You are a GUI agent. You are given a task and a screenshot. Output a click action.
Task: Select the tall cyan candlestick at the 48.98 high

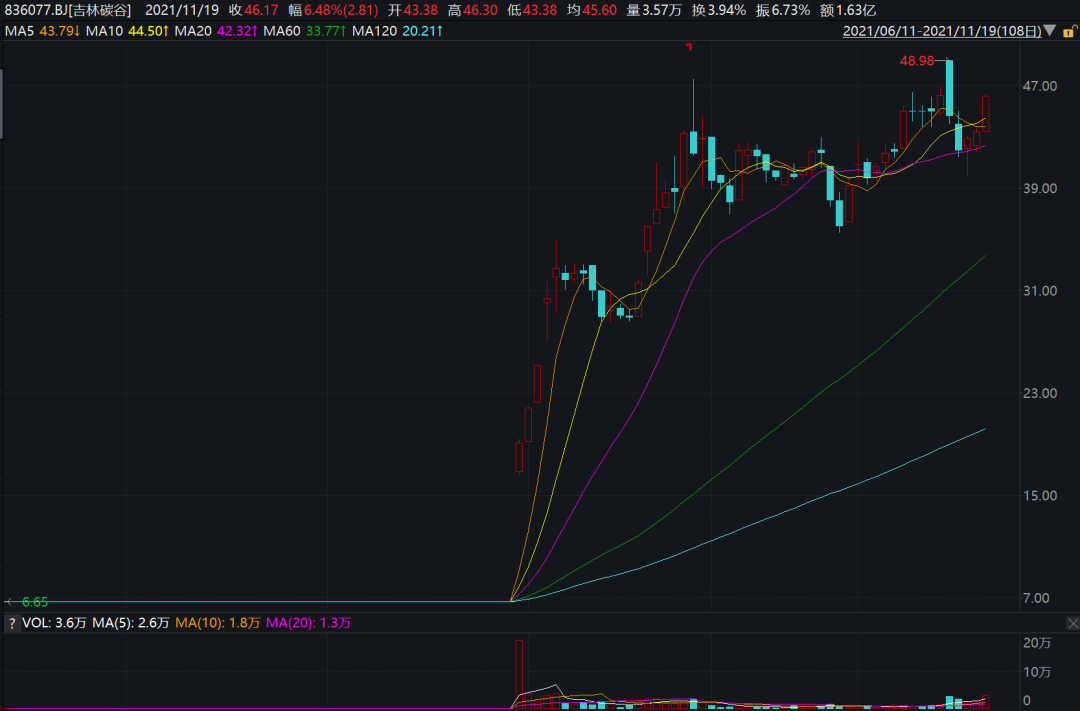coord(950,87)
